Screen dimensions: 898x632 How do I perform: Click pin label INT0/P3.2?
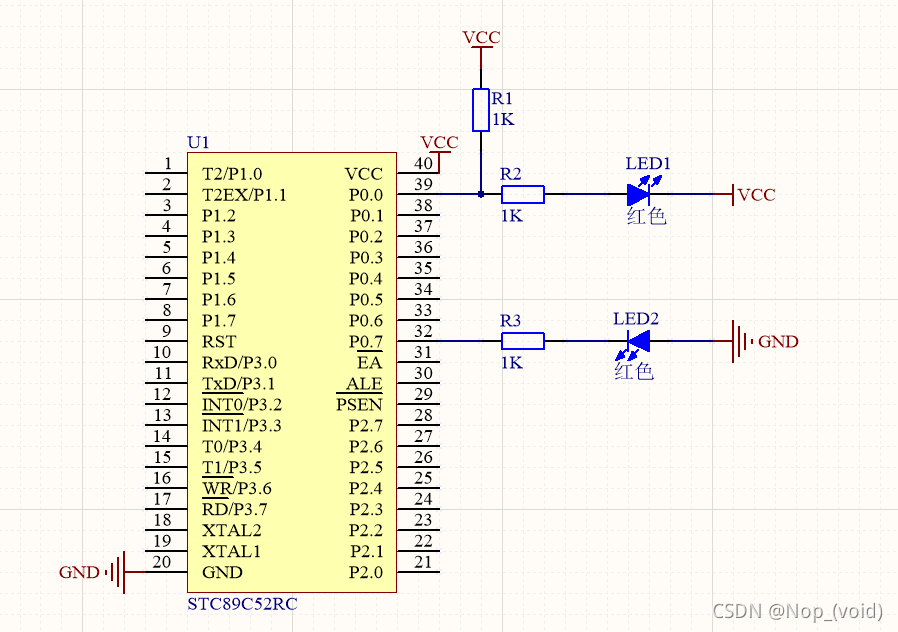click(x=242, y=405)
